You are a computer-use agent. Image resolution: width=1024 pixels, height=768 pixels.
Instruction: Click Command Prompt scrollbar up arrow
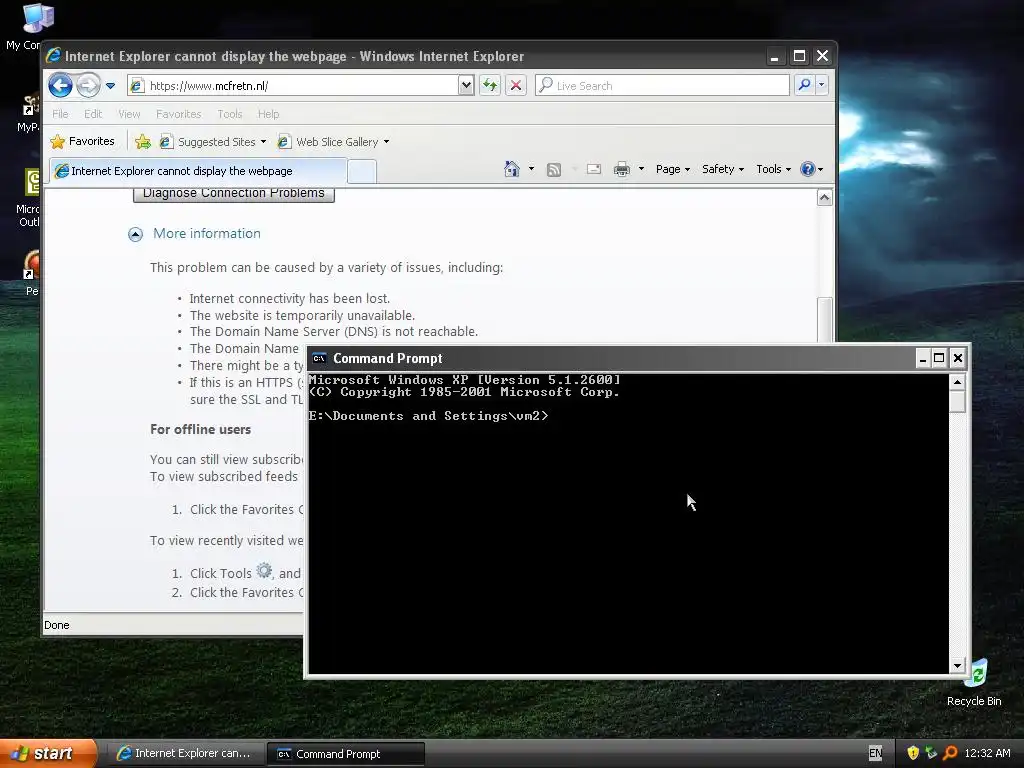(x=957, y=382)
